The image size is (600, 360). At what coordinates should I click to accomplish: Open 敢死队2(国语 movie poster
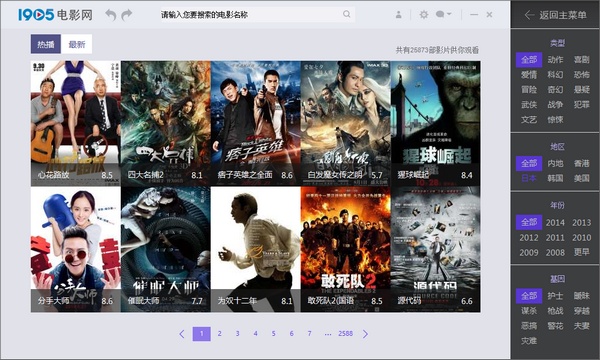(x=346, y=249)
